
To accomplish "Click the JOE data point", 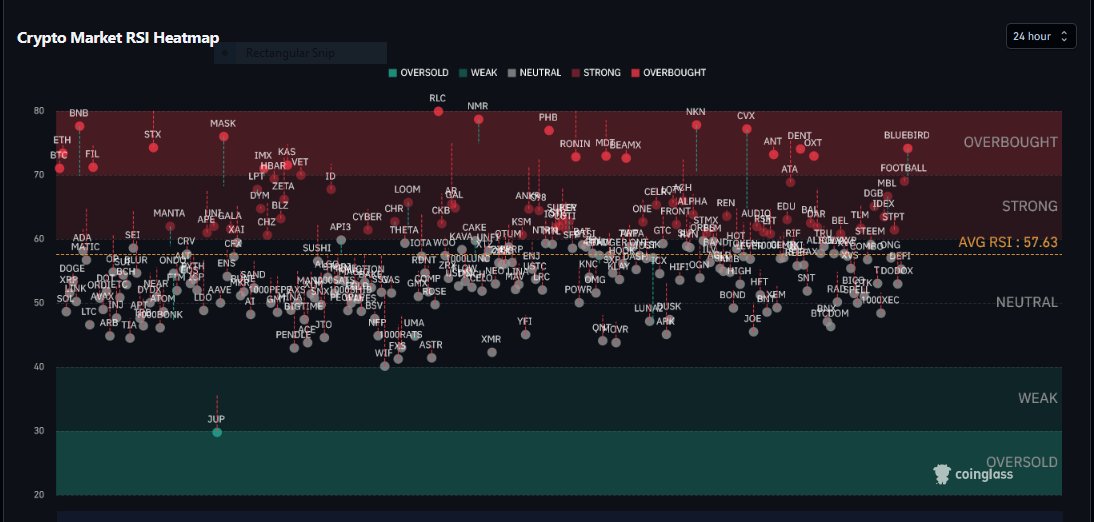I will tap(753, 331).
